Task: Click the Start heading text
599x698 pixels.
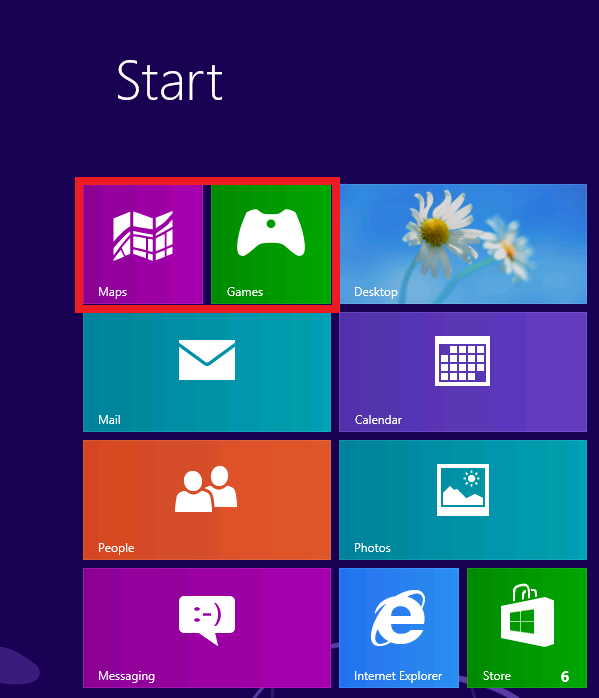Action: (x=170, y=81)
